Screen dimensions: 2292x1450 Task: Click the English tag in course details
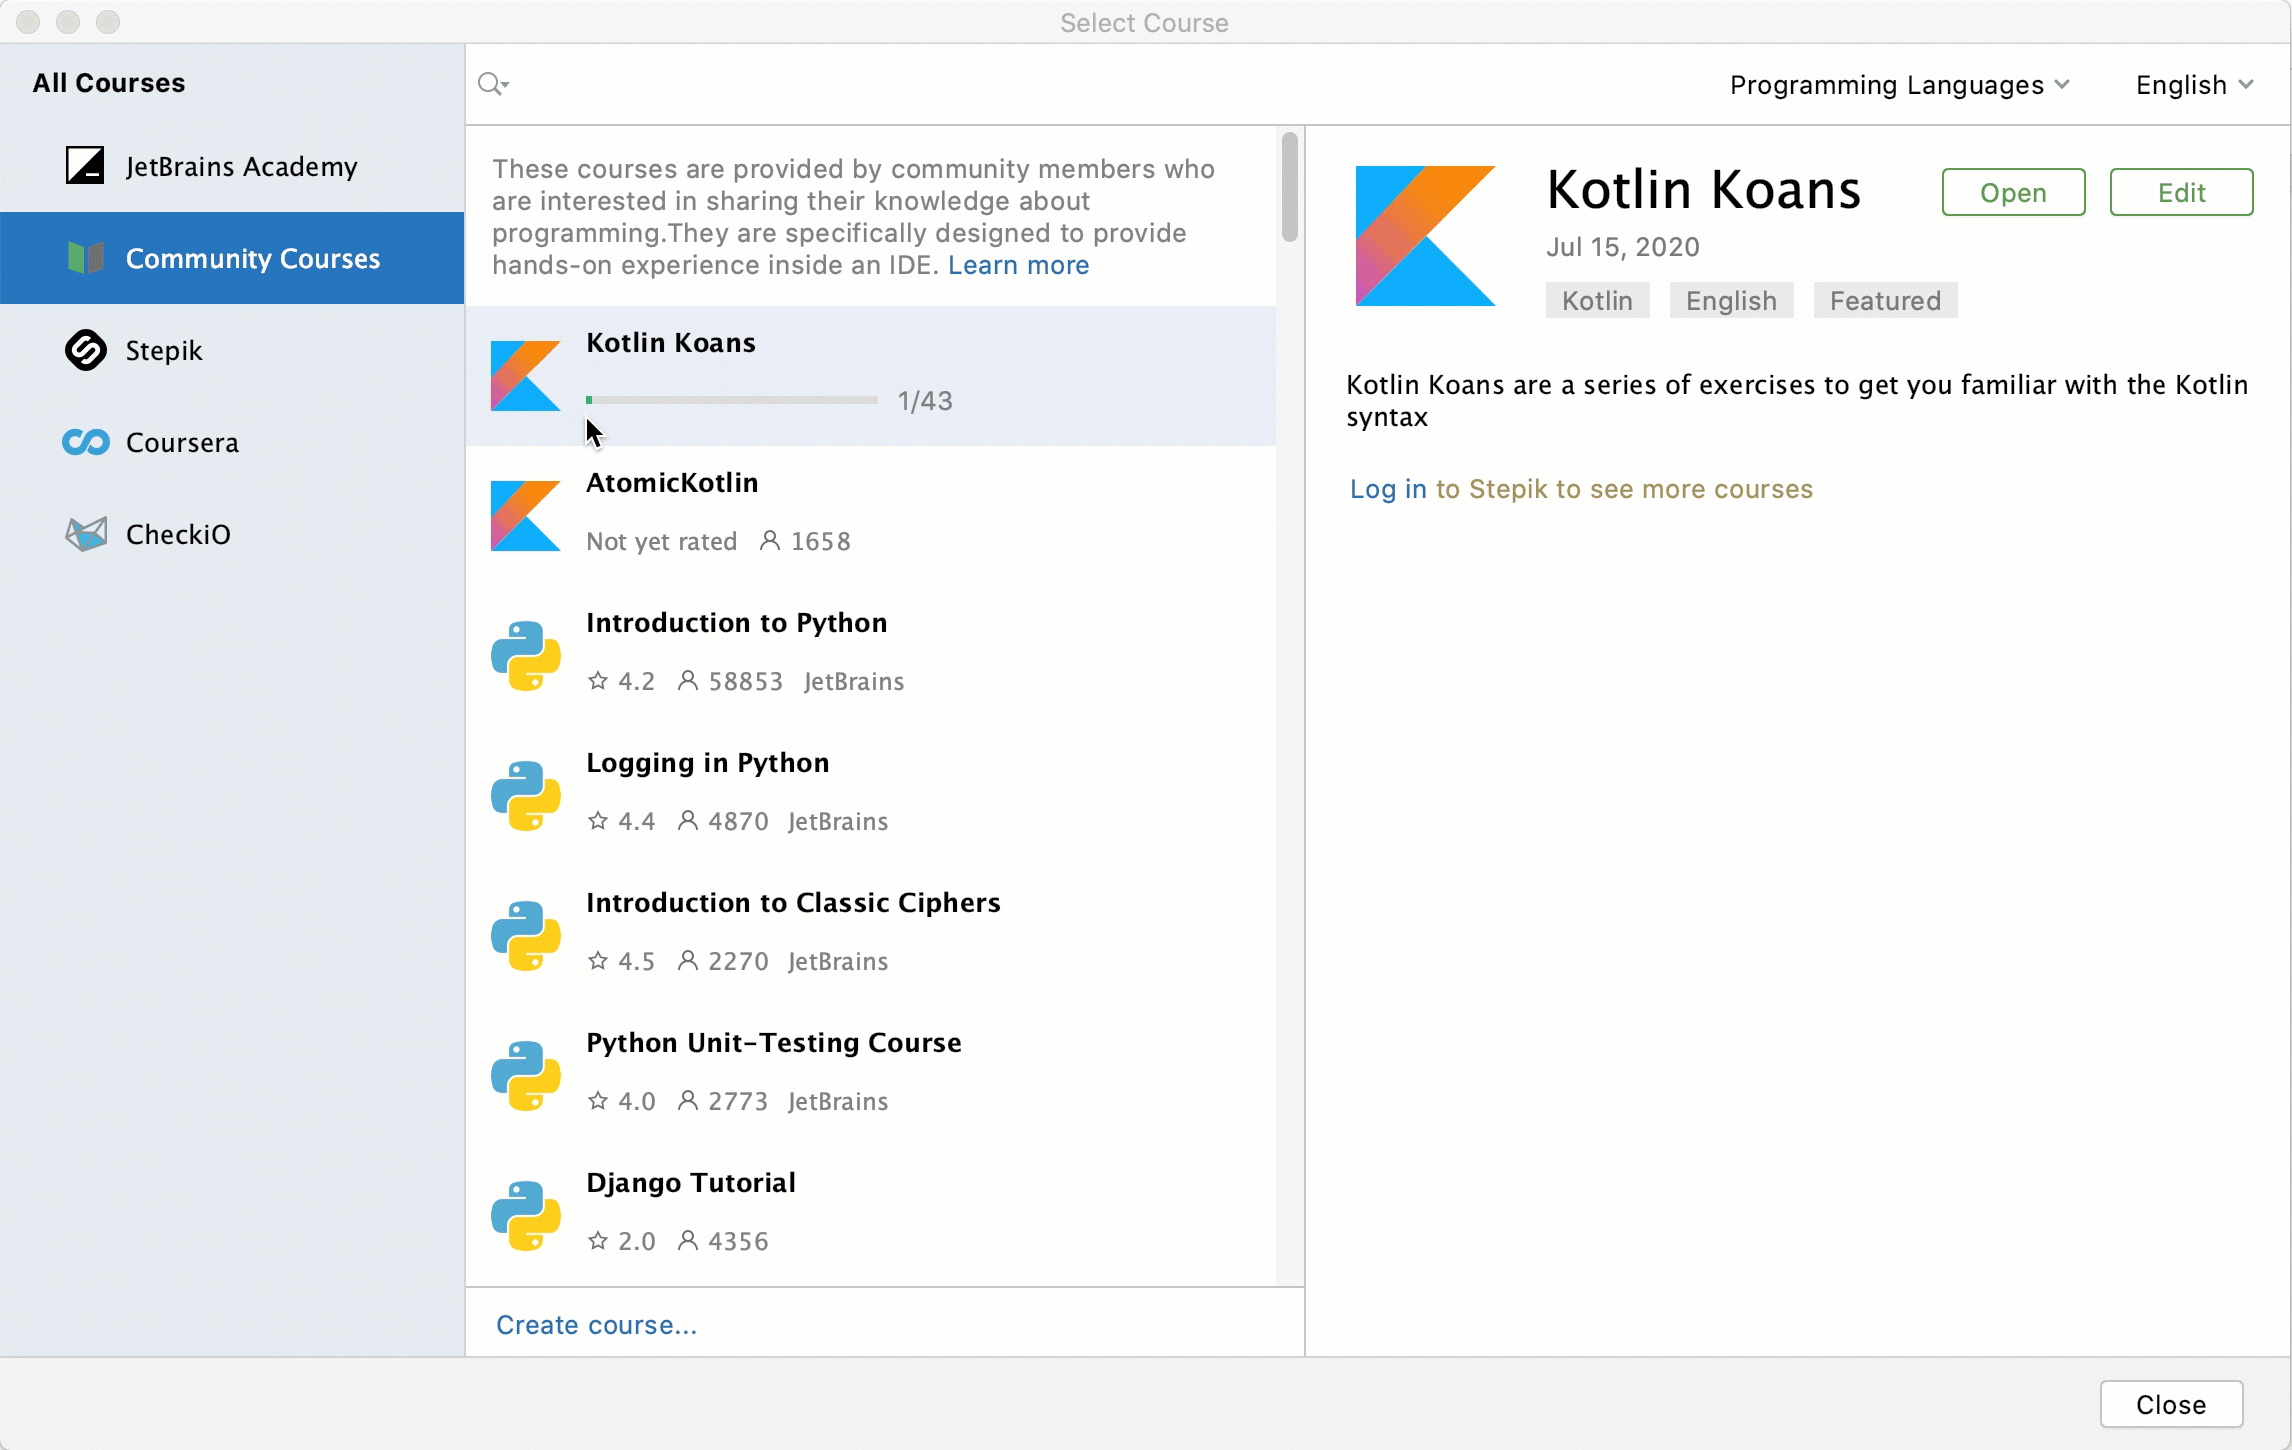tap(1731, 300)
